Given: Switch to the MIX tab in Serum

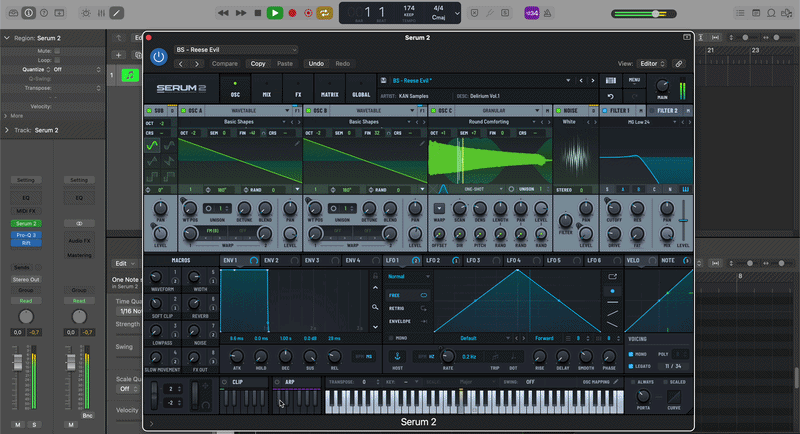Looking at the screenshot, I should click(x=267, y=89).
